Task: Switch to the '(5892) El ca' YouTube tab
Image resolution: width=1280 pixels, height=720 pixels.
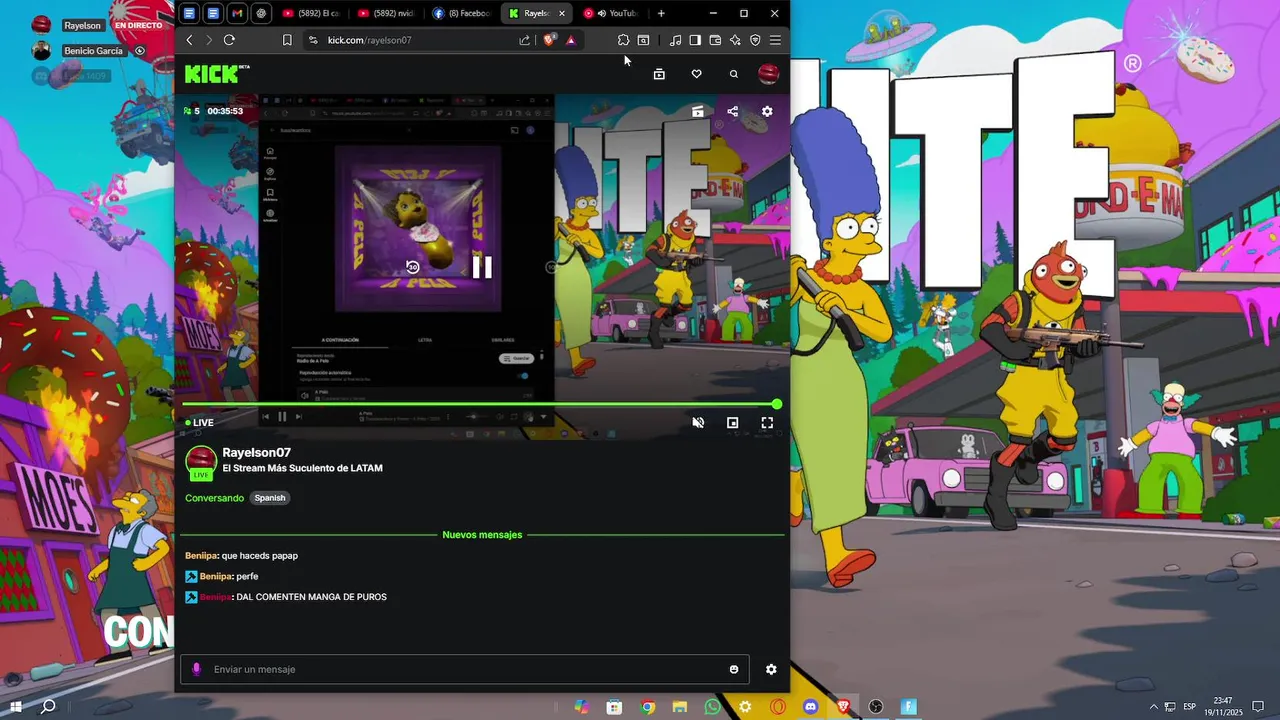Action: [311, 13]
